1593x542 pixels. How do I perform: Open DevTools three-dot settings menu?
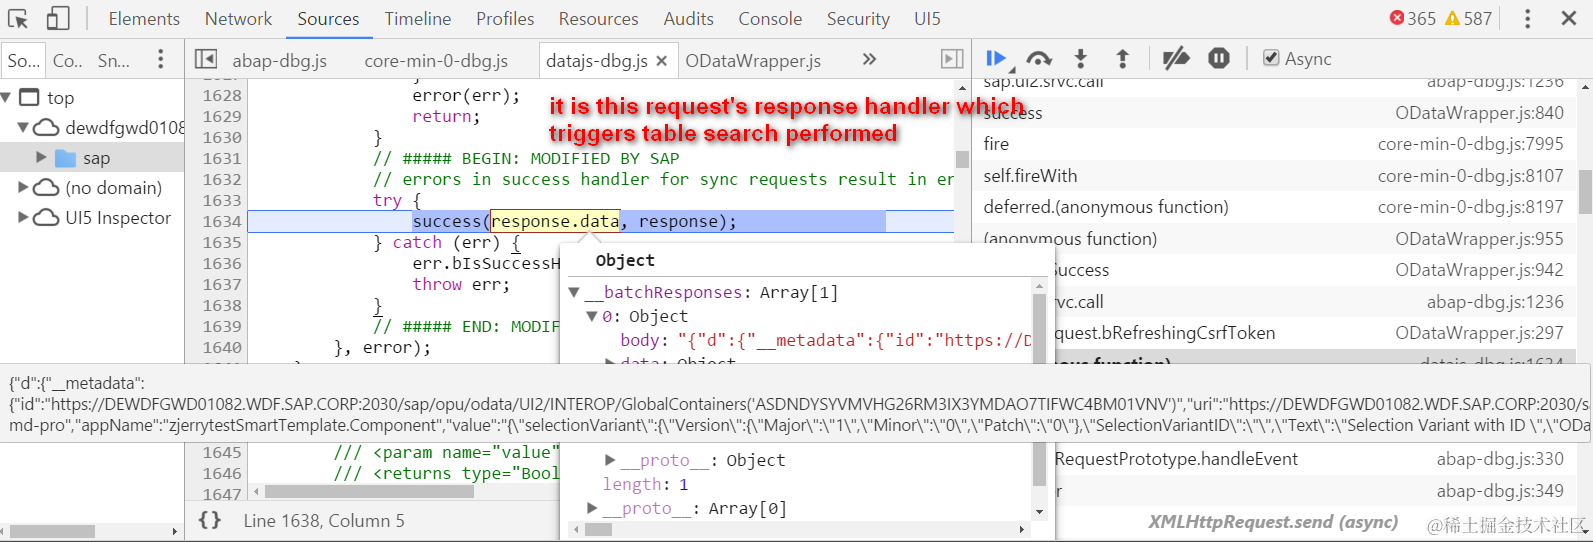coord(1527,18)
